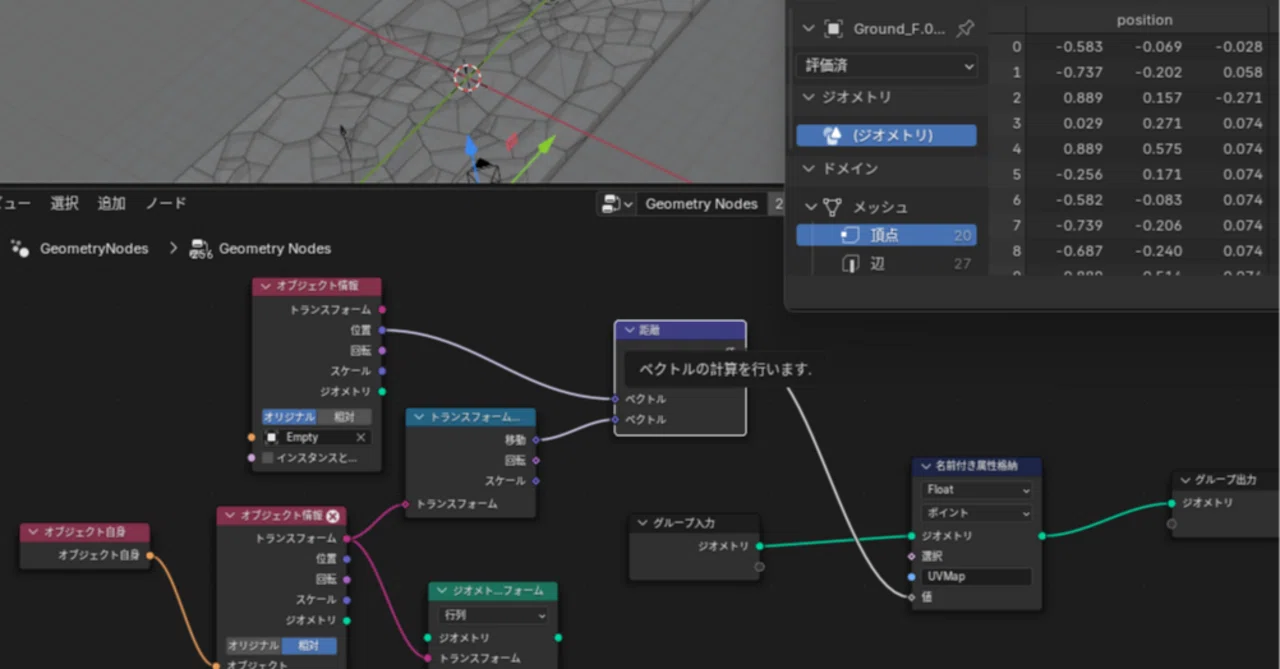Open the ノード menu in node editor
The image size is (1280, 669).
(x=166, y=204)
